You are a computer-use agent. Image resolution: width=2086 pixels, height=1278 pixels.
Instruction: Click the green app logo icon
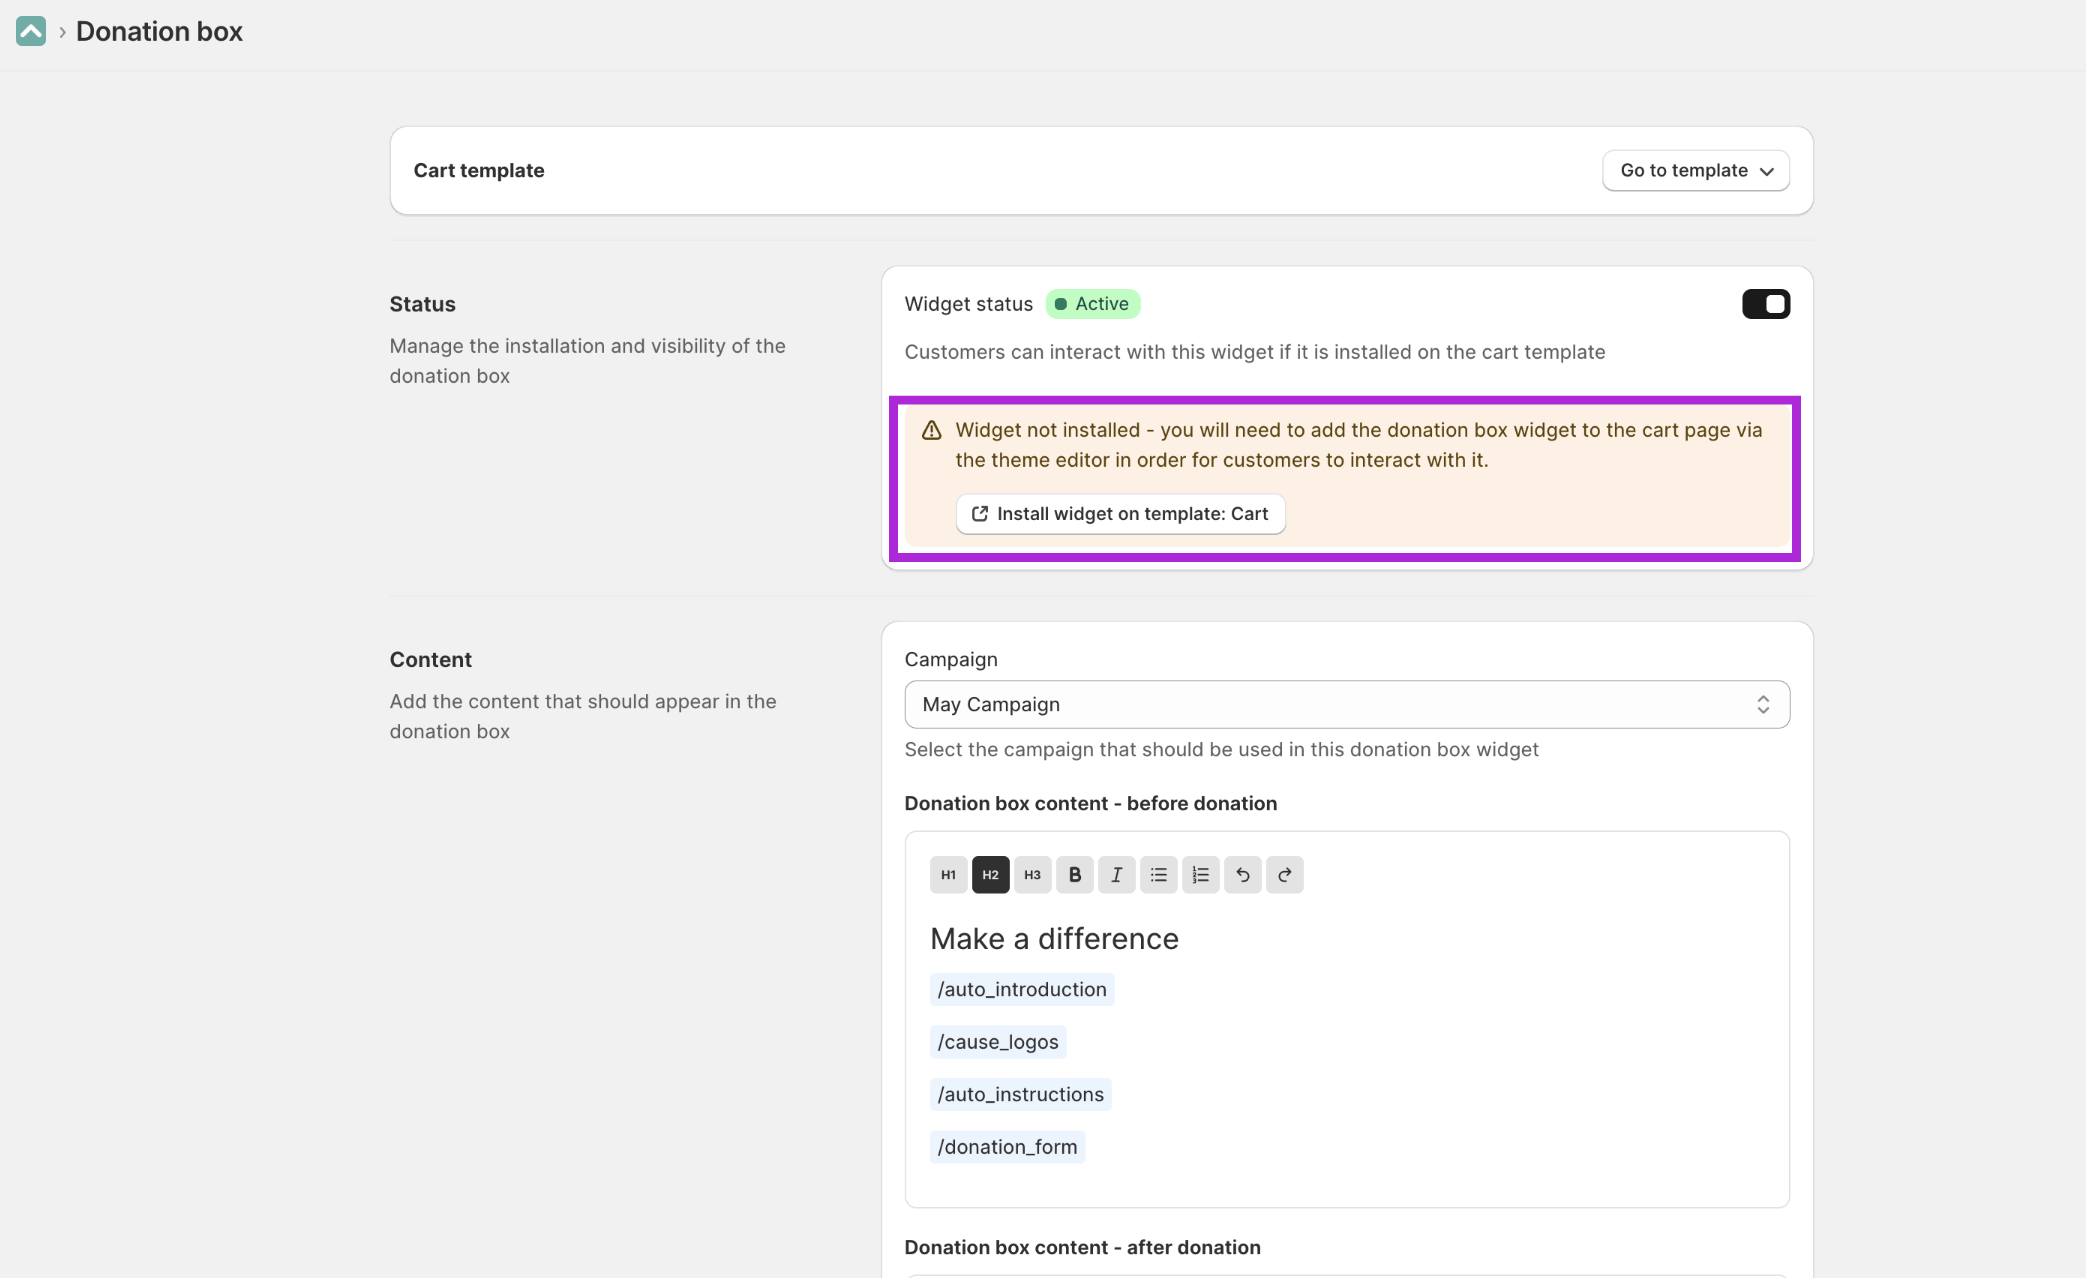(x=31, y=31)
